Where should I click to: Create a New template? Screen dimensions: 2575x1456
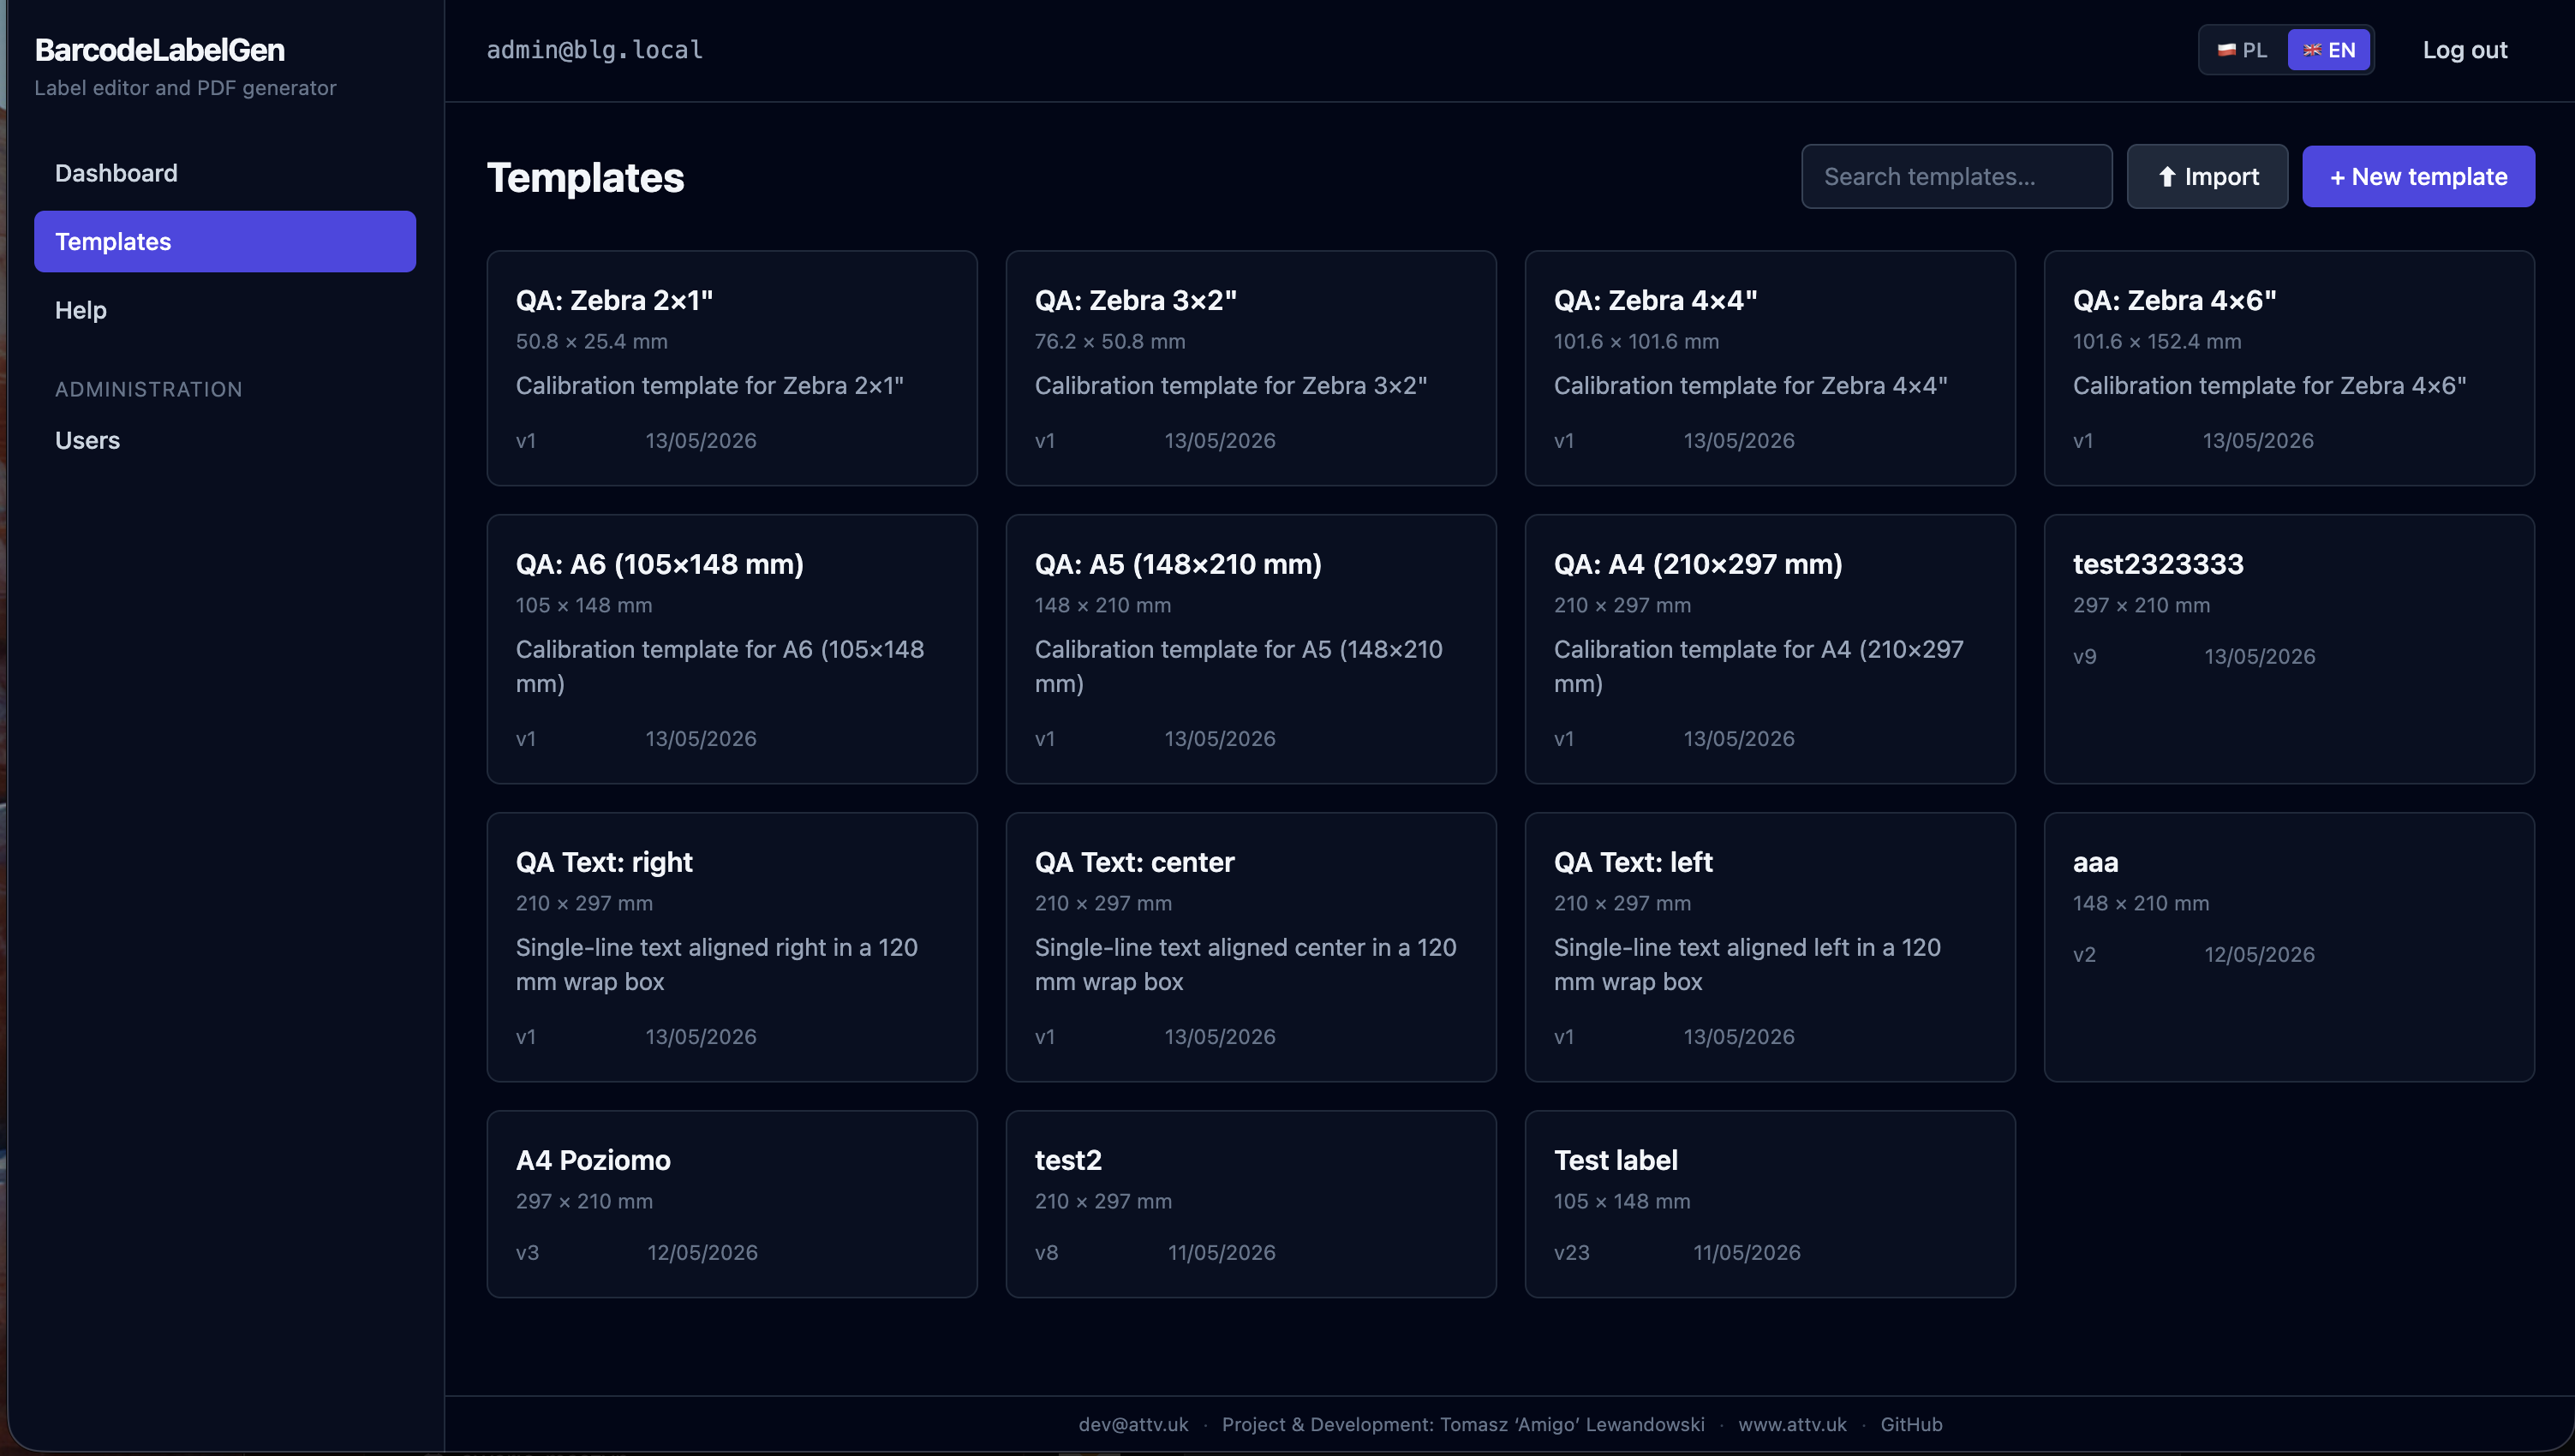[x=2418, y=176]
